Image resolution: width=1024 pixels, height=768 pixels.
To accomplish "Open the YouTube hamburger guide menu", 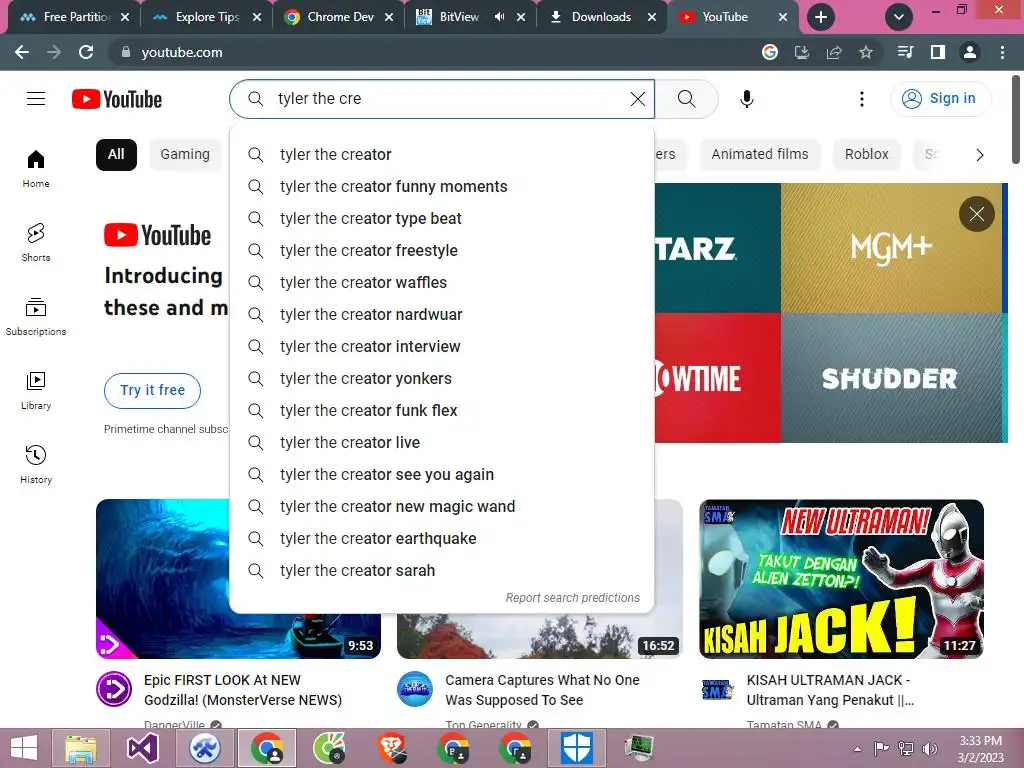I will tap(36, 99).
